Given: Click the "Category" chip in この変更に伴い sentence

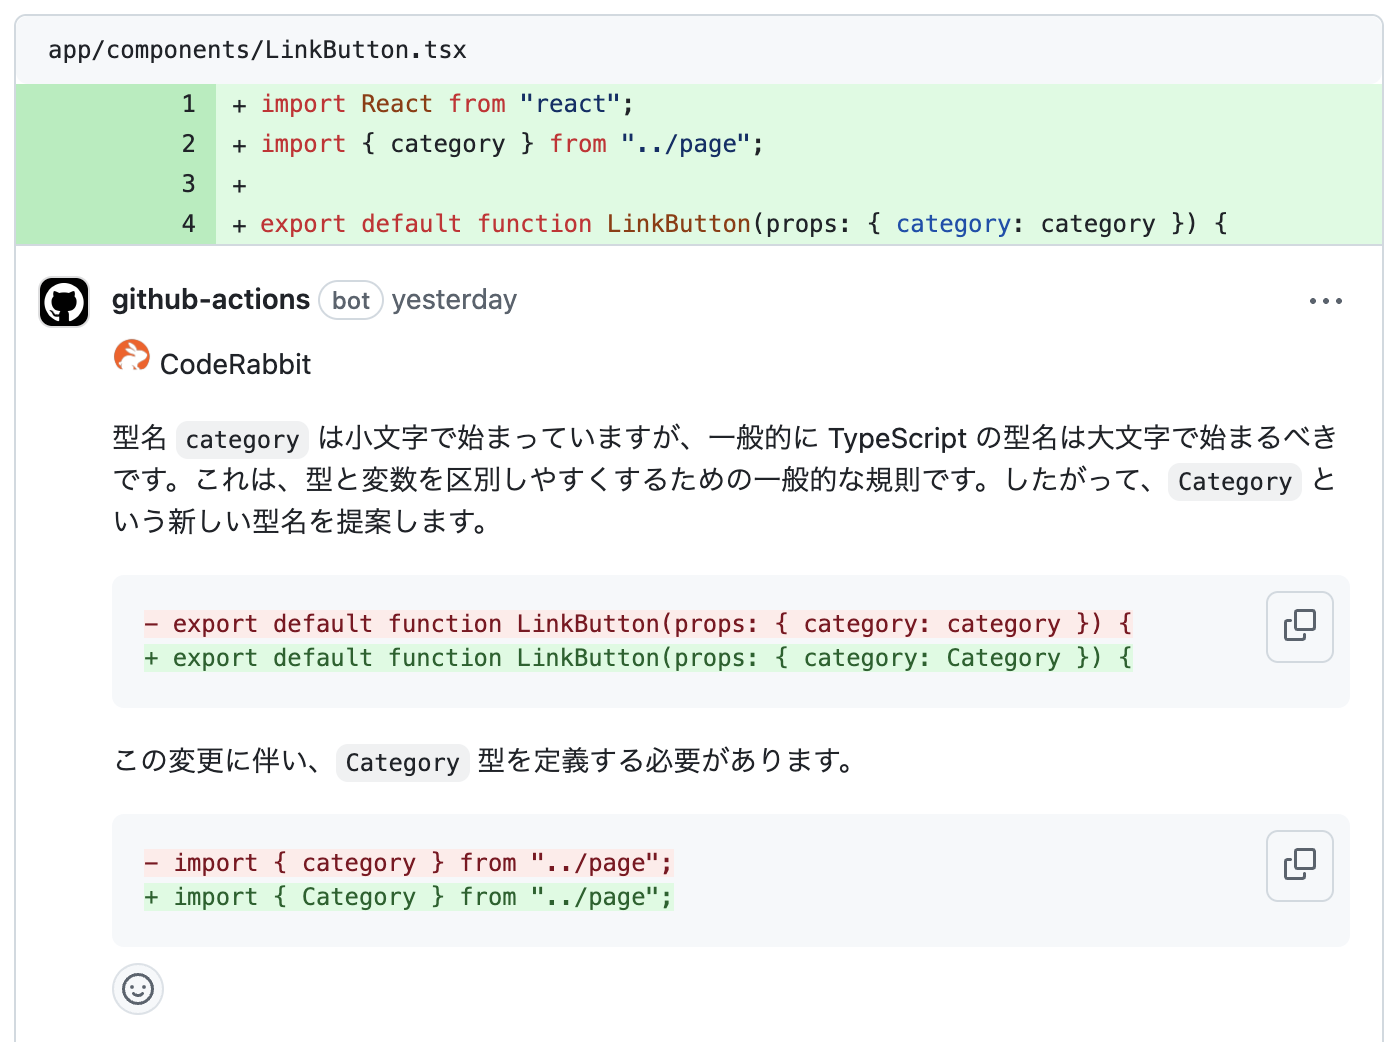Looking at the screenshot, I should click(402, 763).
